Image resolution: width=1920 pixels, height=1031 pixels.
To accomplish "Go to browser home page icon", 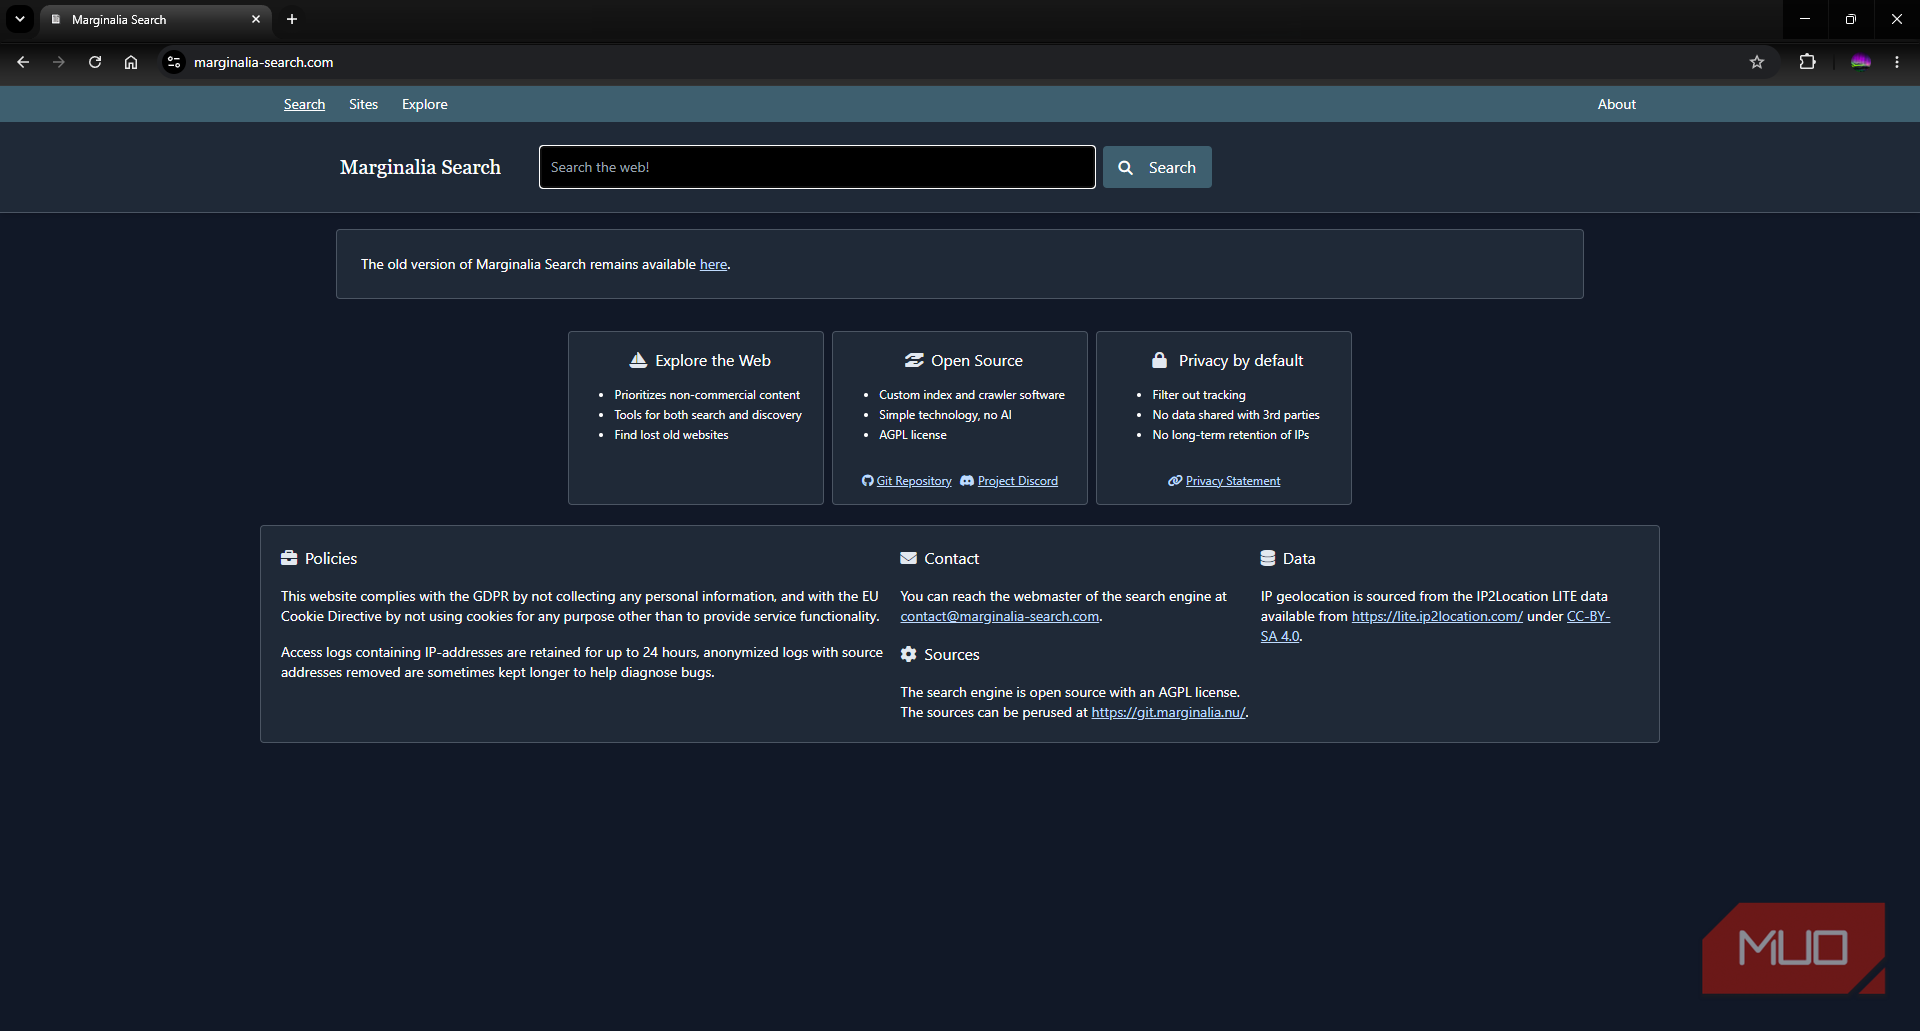I will (x=131, y=62).
